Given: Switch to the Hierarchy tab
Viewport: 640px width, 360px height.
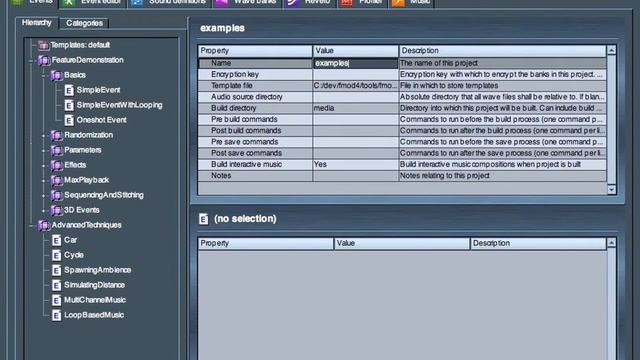Looking at the screenshot, I should coord(37,23).
